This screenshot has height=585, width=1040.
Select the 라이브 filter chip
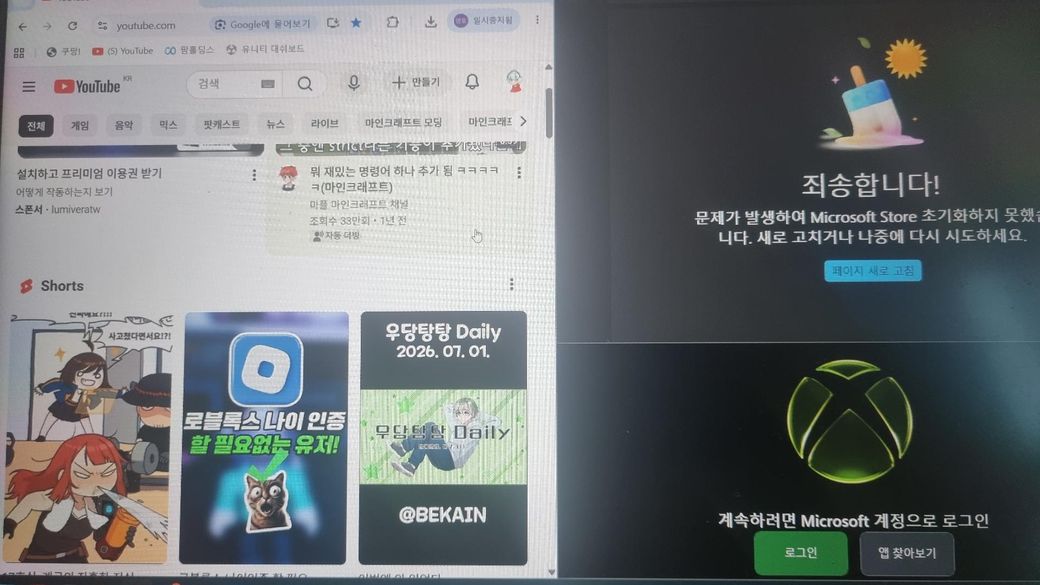[324, 123]
